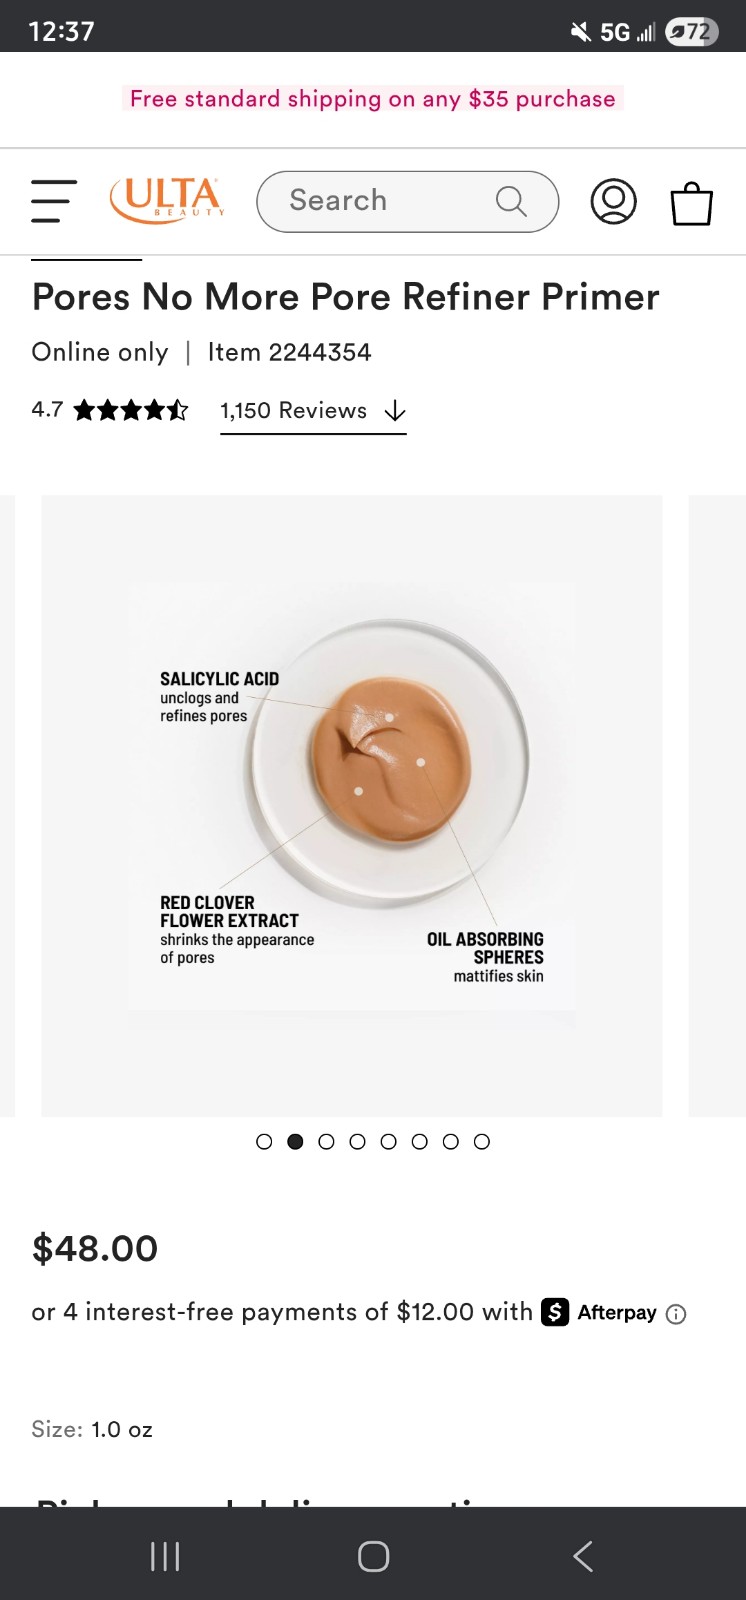Image resolution: width=746 pixels, height=1600 pixels.
Task: Open the shopping bag icon
Action: coord(691,202)
